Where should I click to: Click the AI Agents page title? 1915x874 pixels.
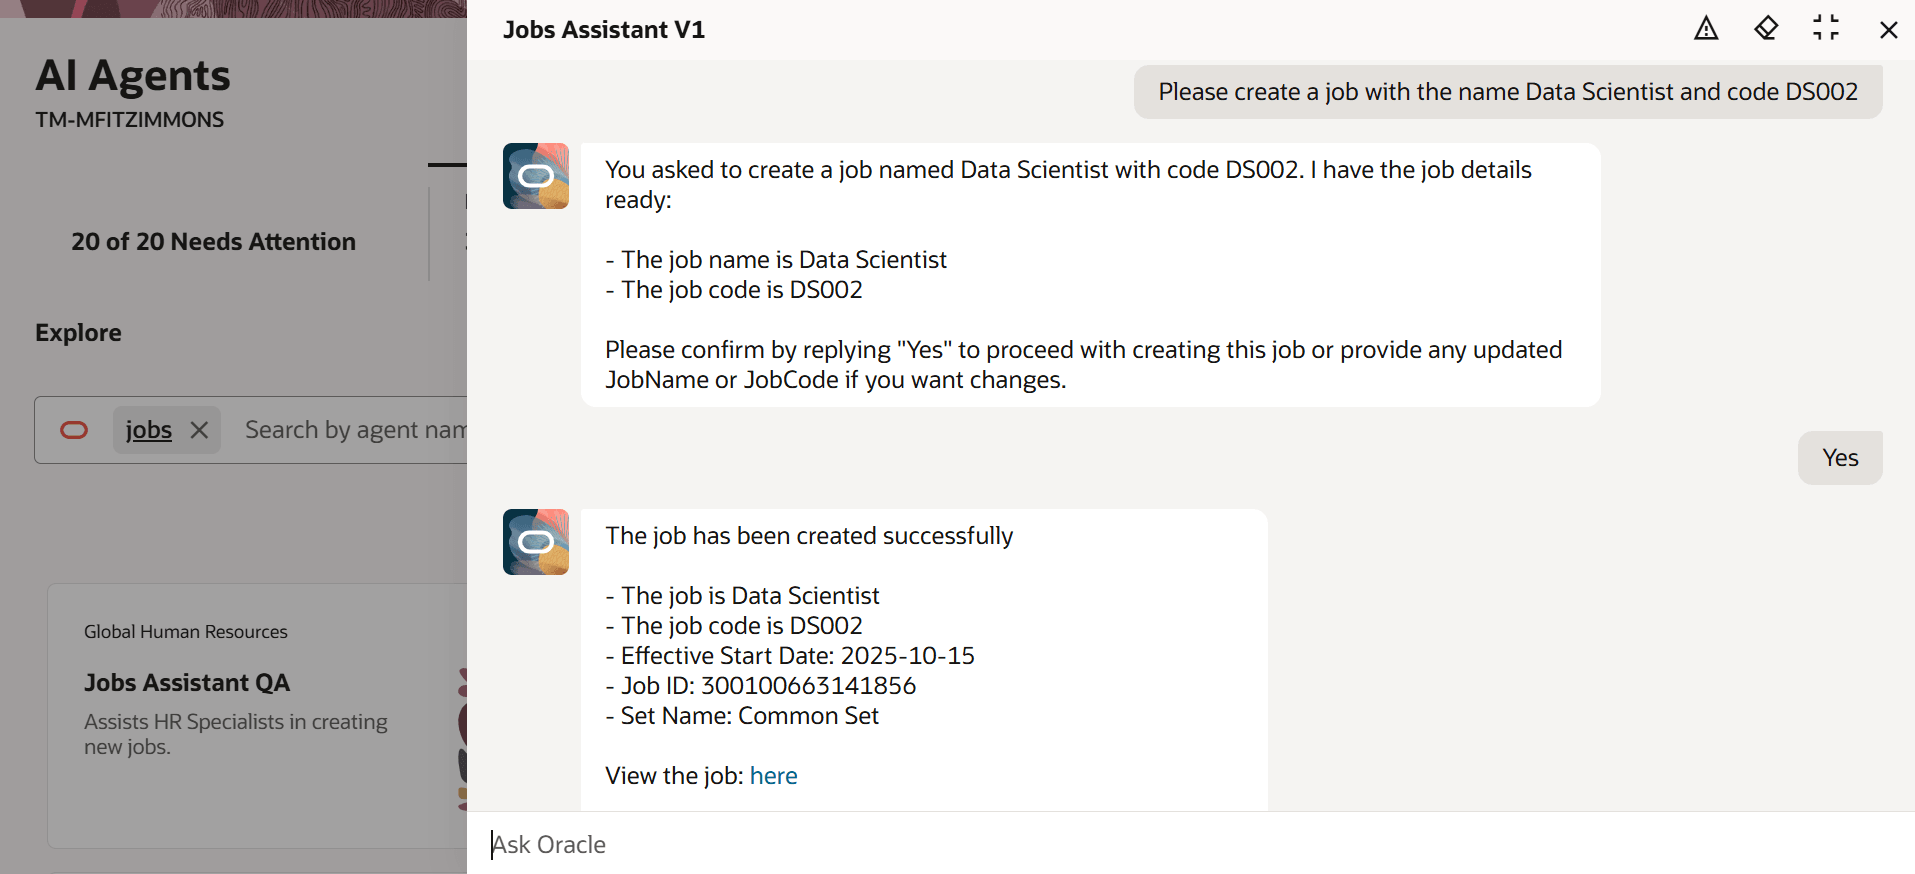[132, 75]
